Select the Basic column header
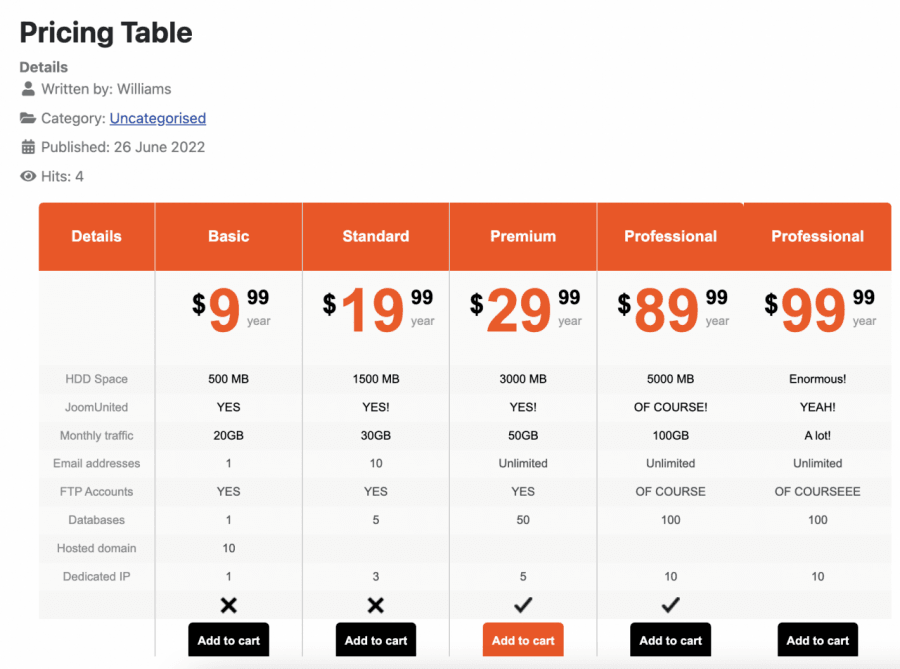 [229, 237]
